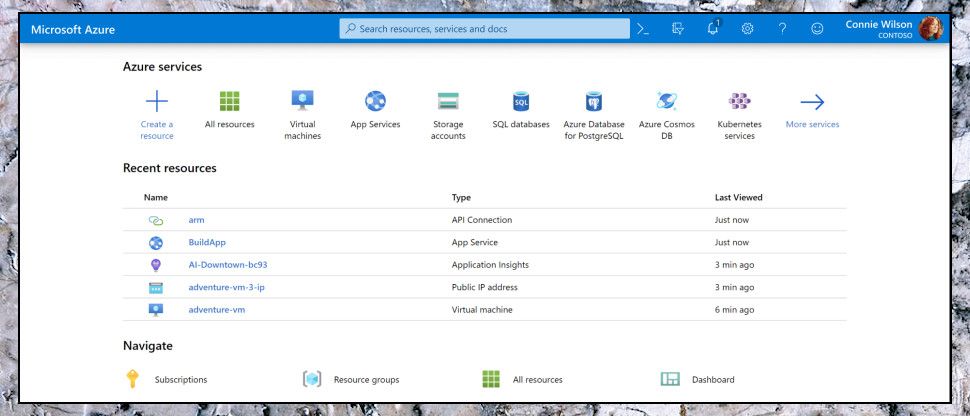Click the Microsoft Azure home title

73,29
